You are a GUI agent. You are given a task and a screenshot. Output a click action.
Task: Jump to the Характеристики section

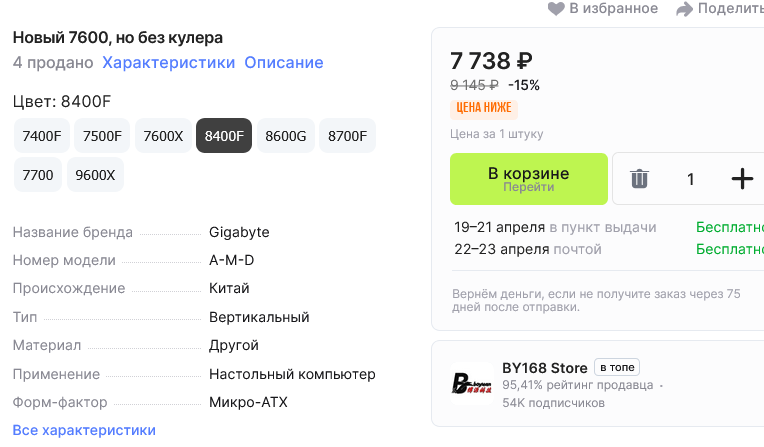coord(169,63)
